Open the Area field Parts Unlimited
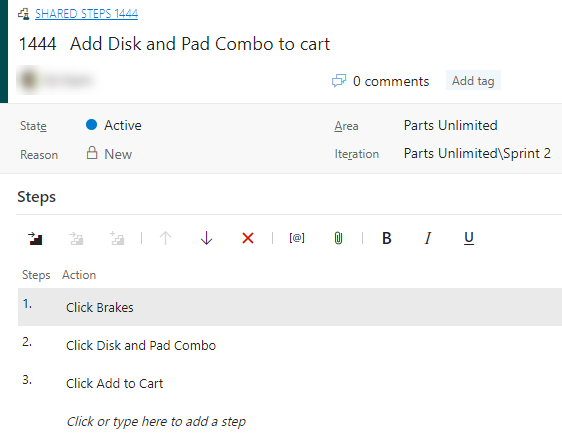This screenshot has width=562, height=443. tap(451, 125)
